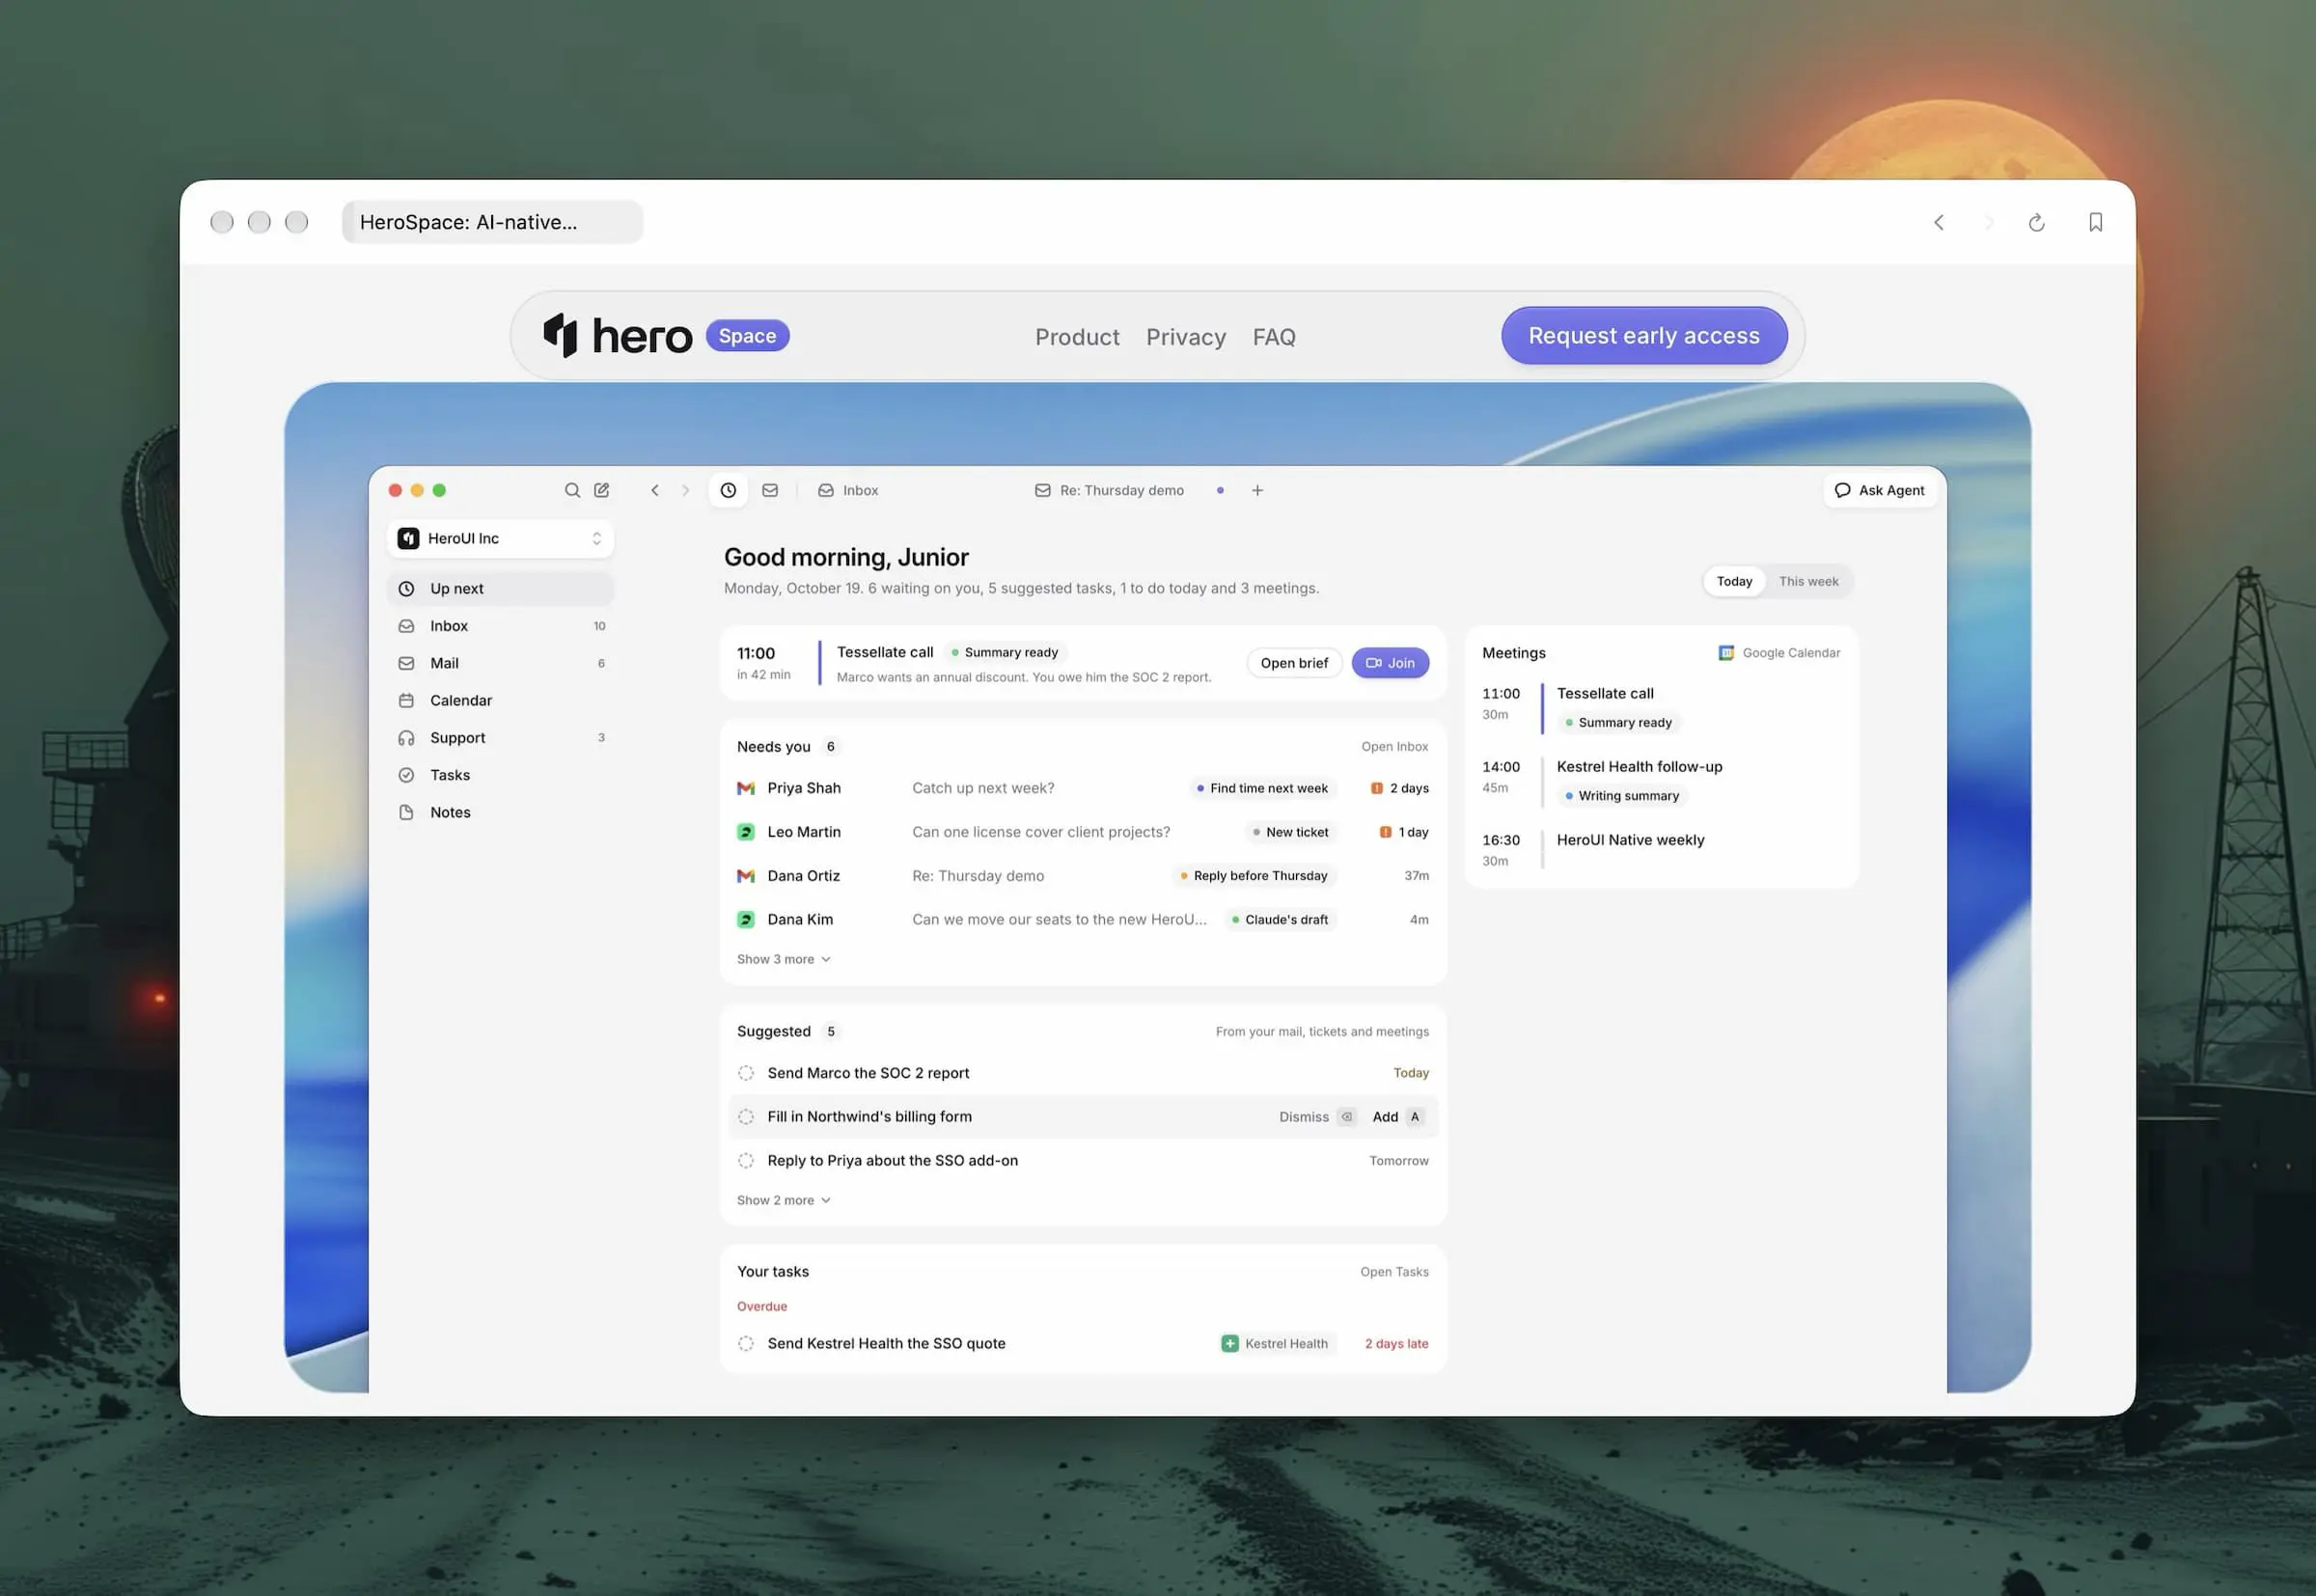Screen dimensions: 2316x1596
Task: Open the Product nav link
Action: point(1077,337)
